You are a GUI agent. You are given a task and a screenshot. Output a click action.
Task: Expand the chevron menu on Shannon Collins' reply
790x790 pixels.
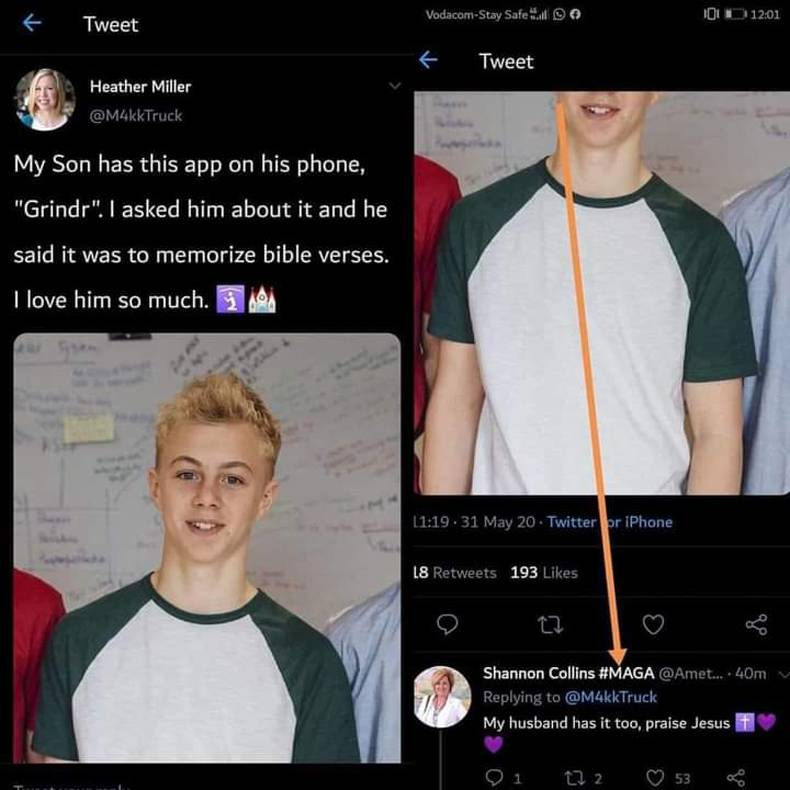click(x=783, y=674)
